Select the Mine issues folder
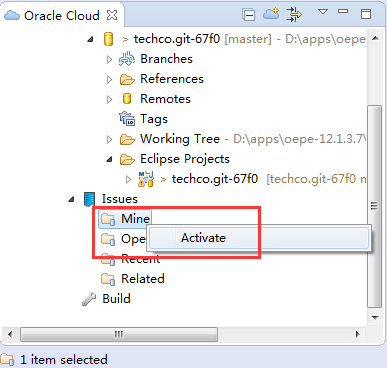This screenshot has height=368, width=387. coord(125,219)
